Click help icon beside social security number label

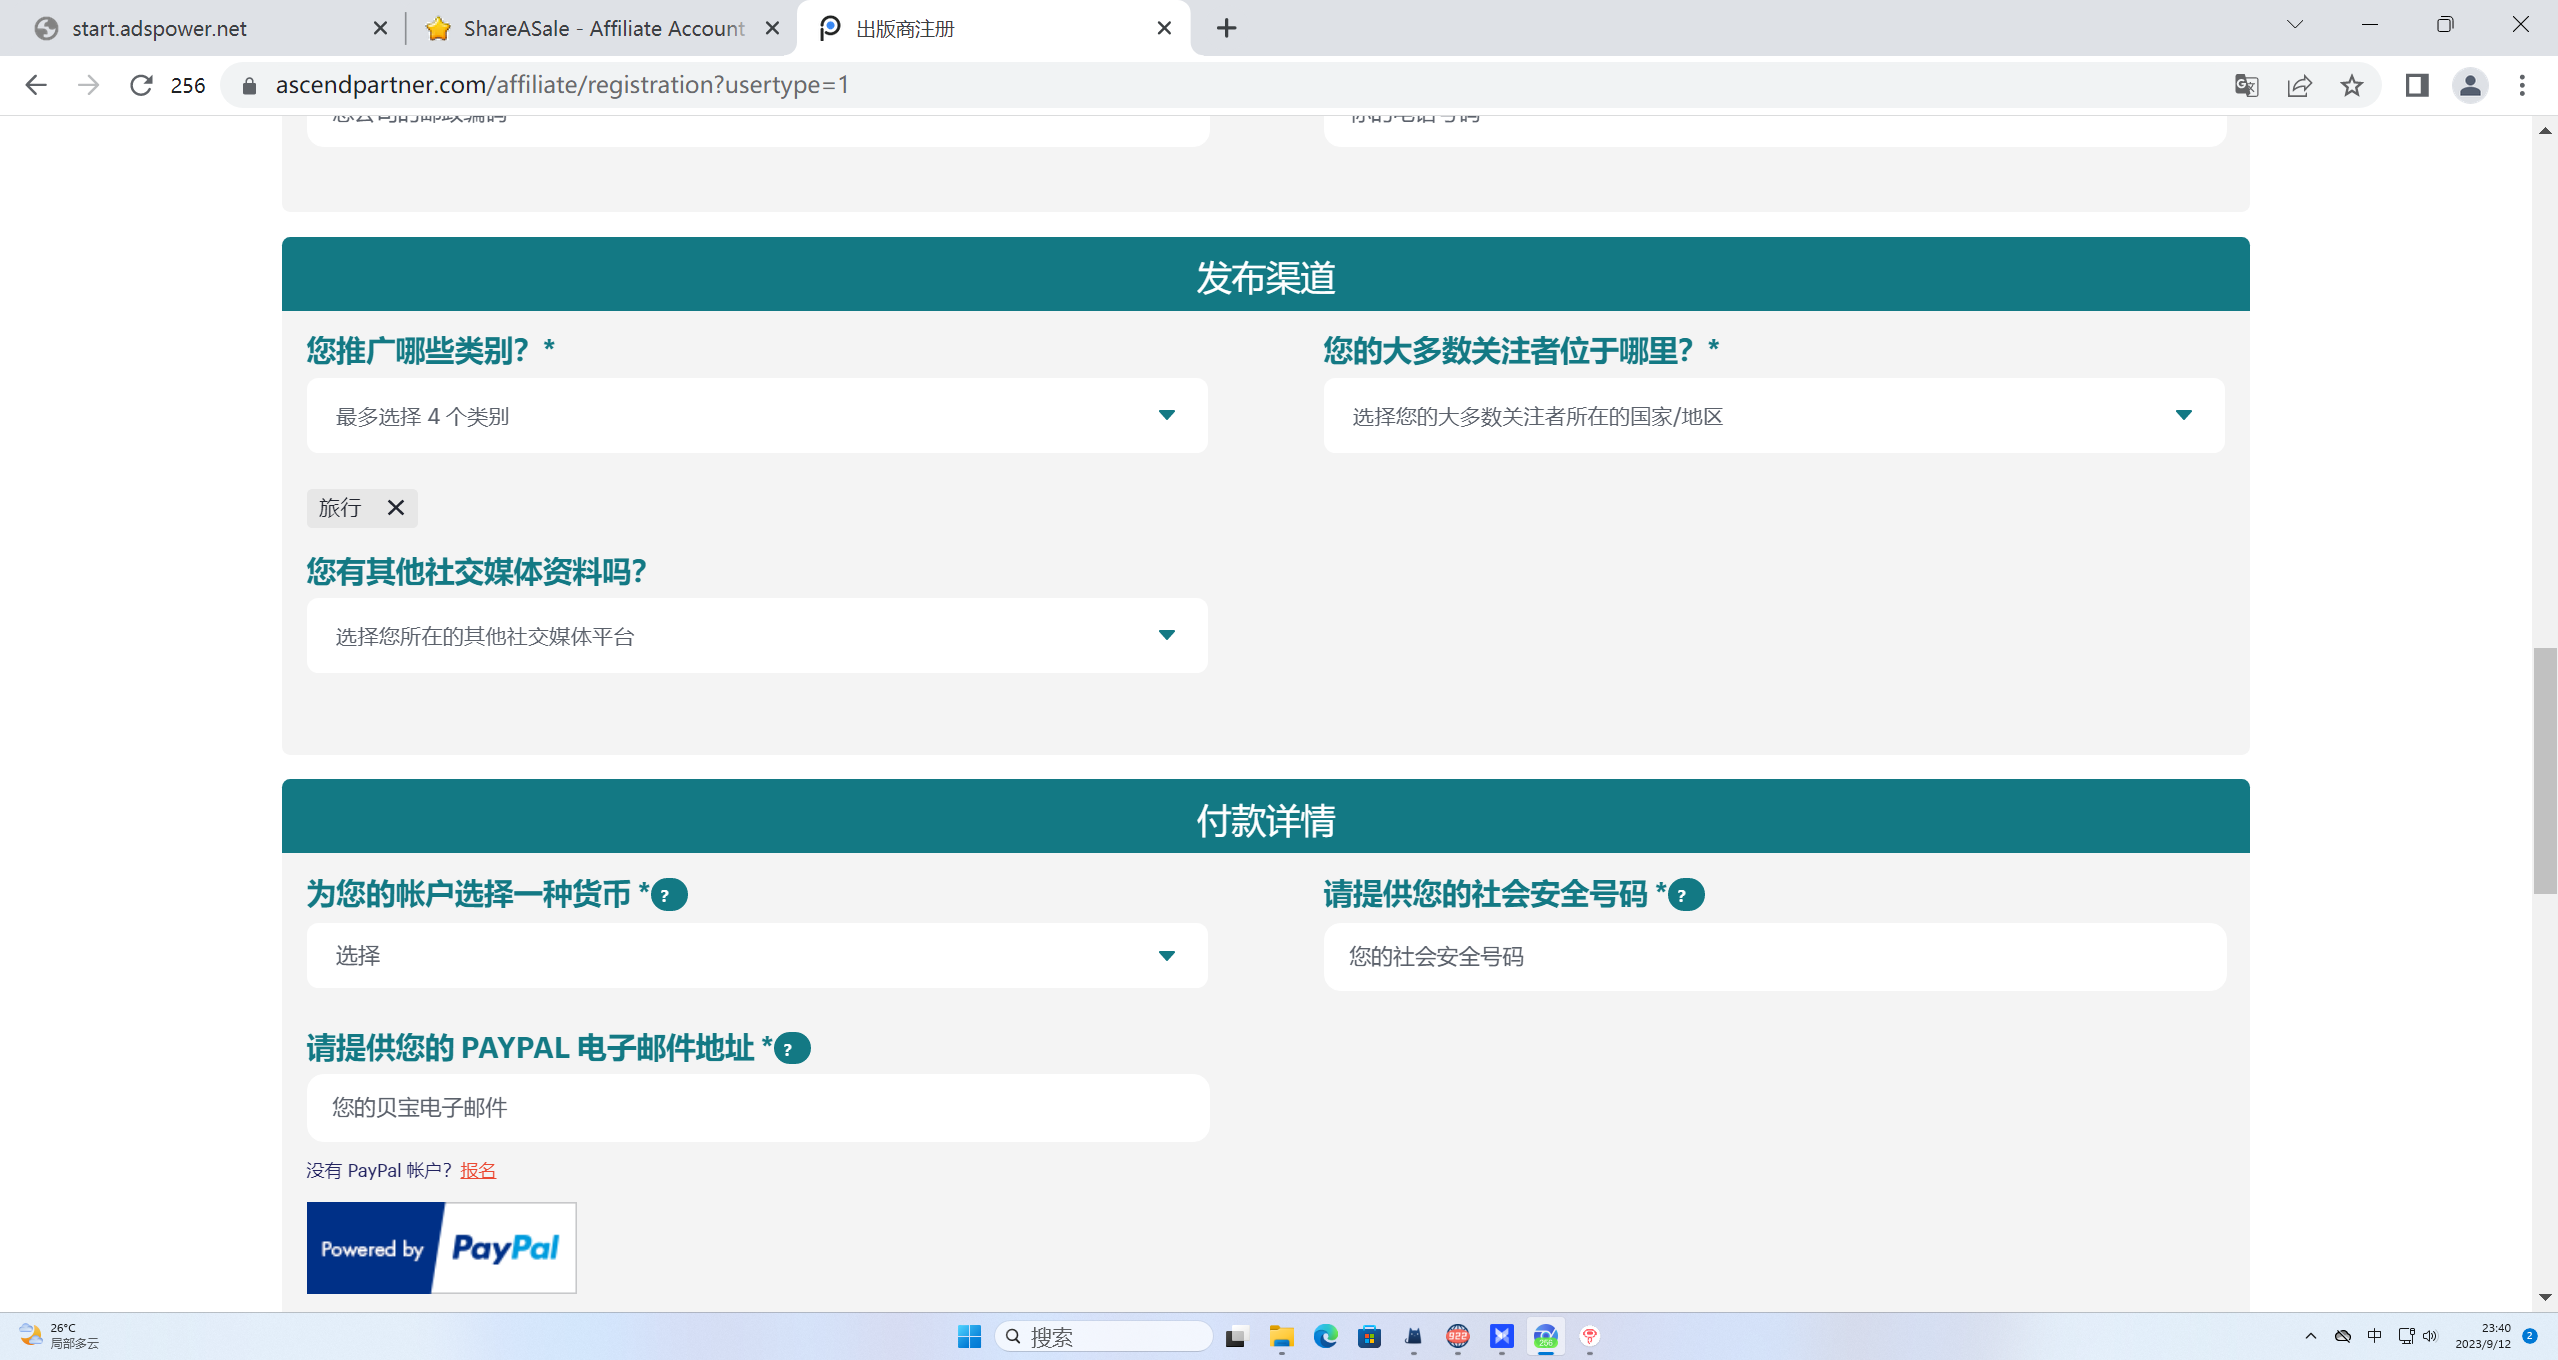pyautogui.click(x=1685, y=894)
